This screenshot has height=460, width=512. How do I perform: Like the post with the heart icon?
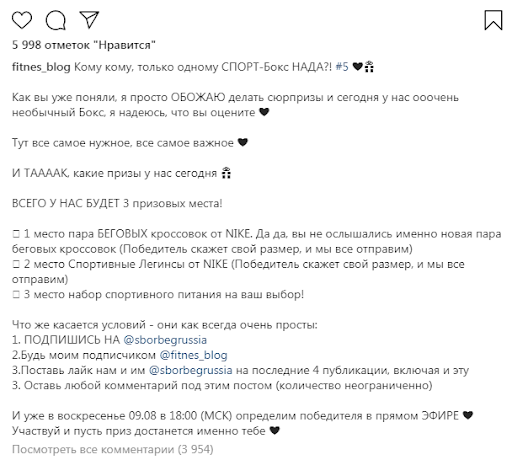(x=22, y=20)
